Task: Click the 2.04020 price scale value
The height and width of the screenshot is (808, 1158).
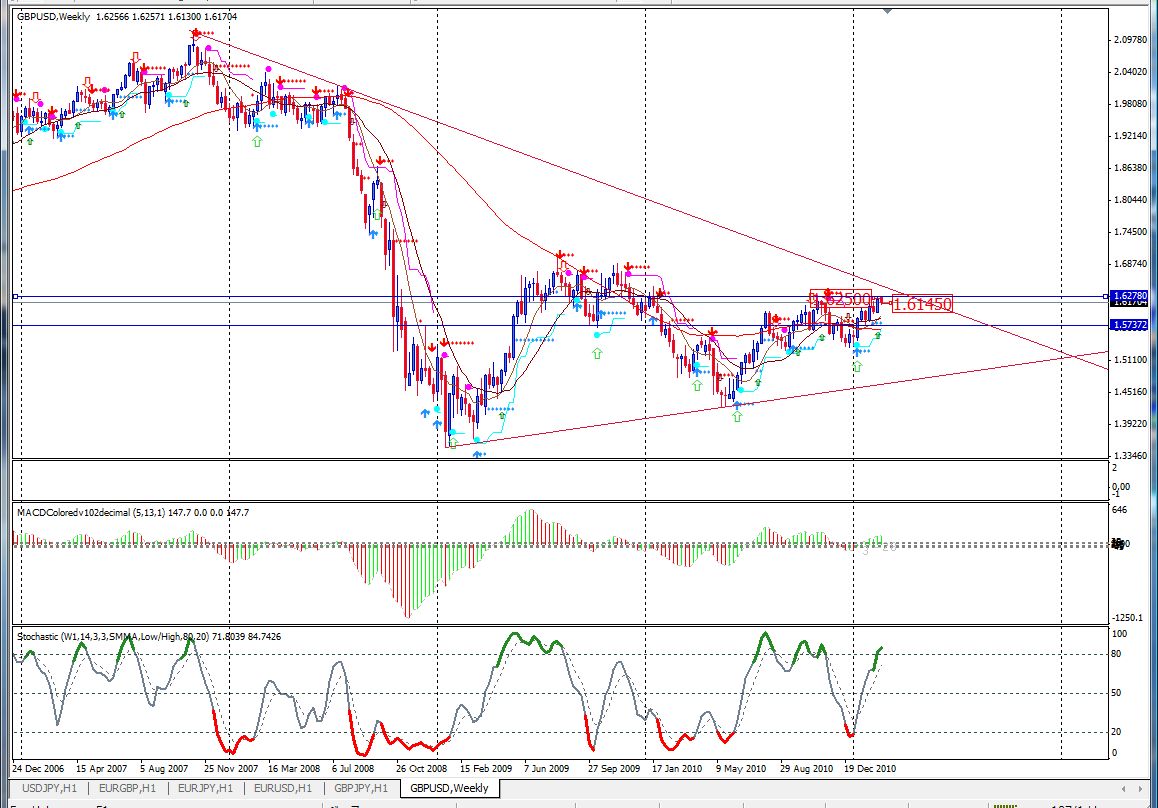Action: (1130, 72)
